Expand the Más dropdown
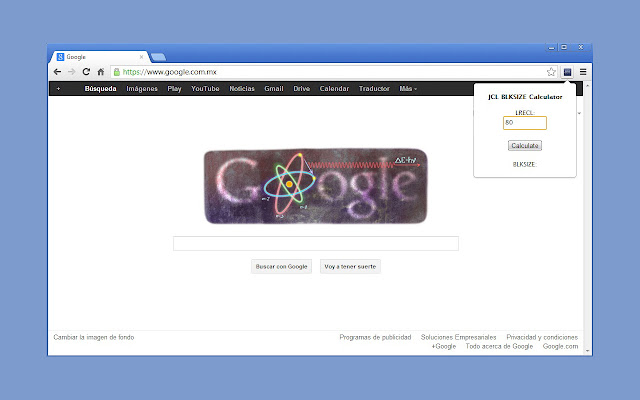 pos(408,89)
